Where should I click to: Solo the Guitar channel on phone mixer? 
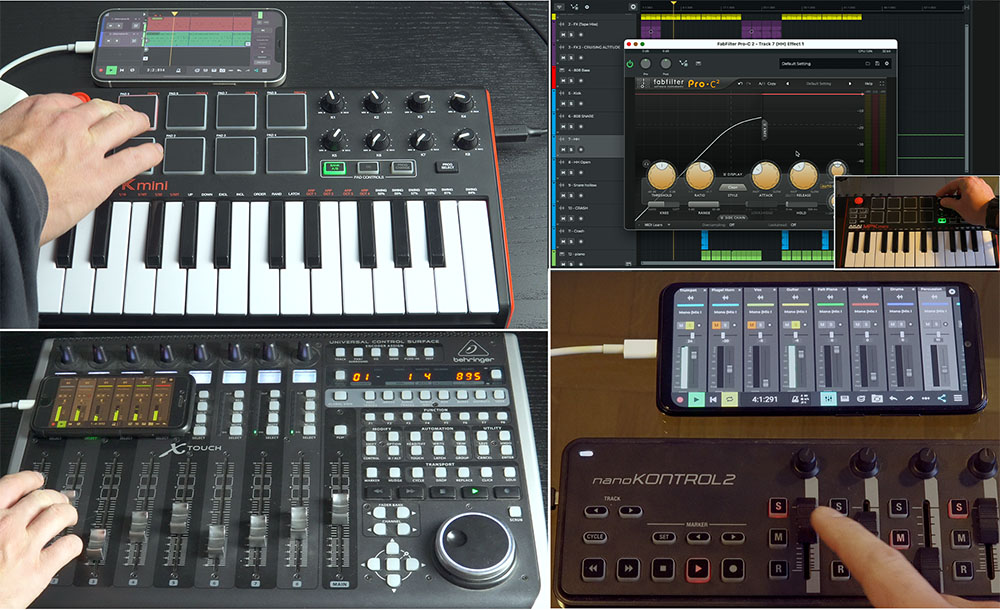(x=797, y=325)
